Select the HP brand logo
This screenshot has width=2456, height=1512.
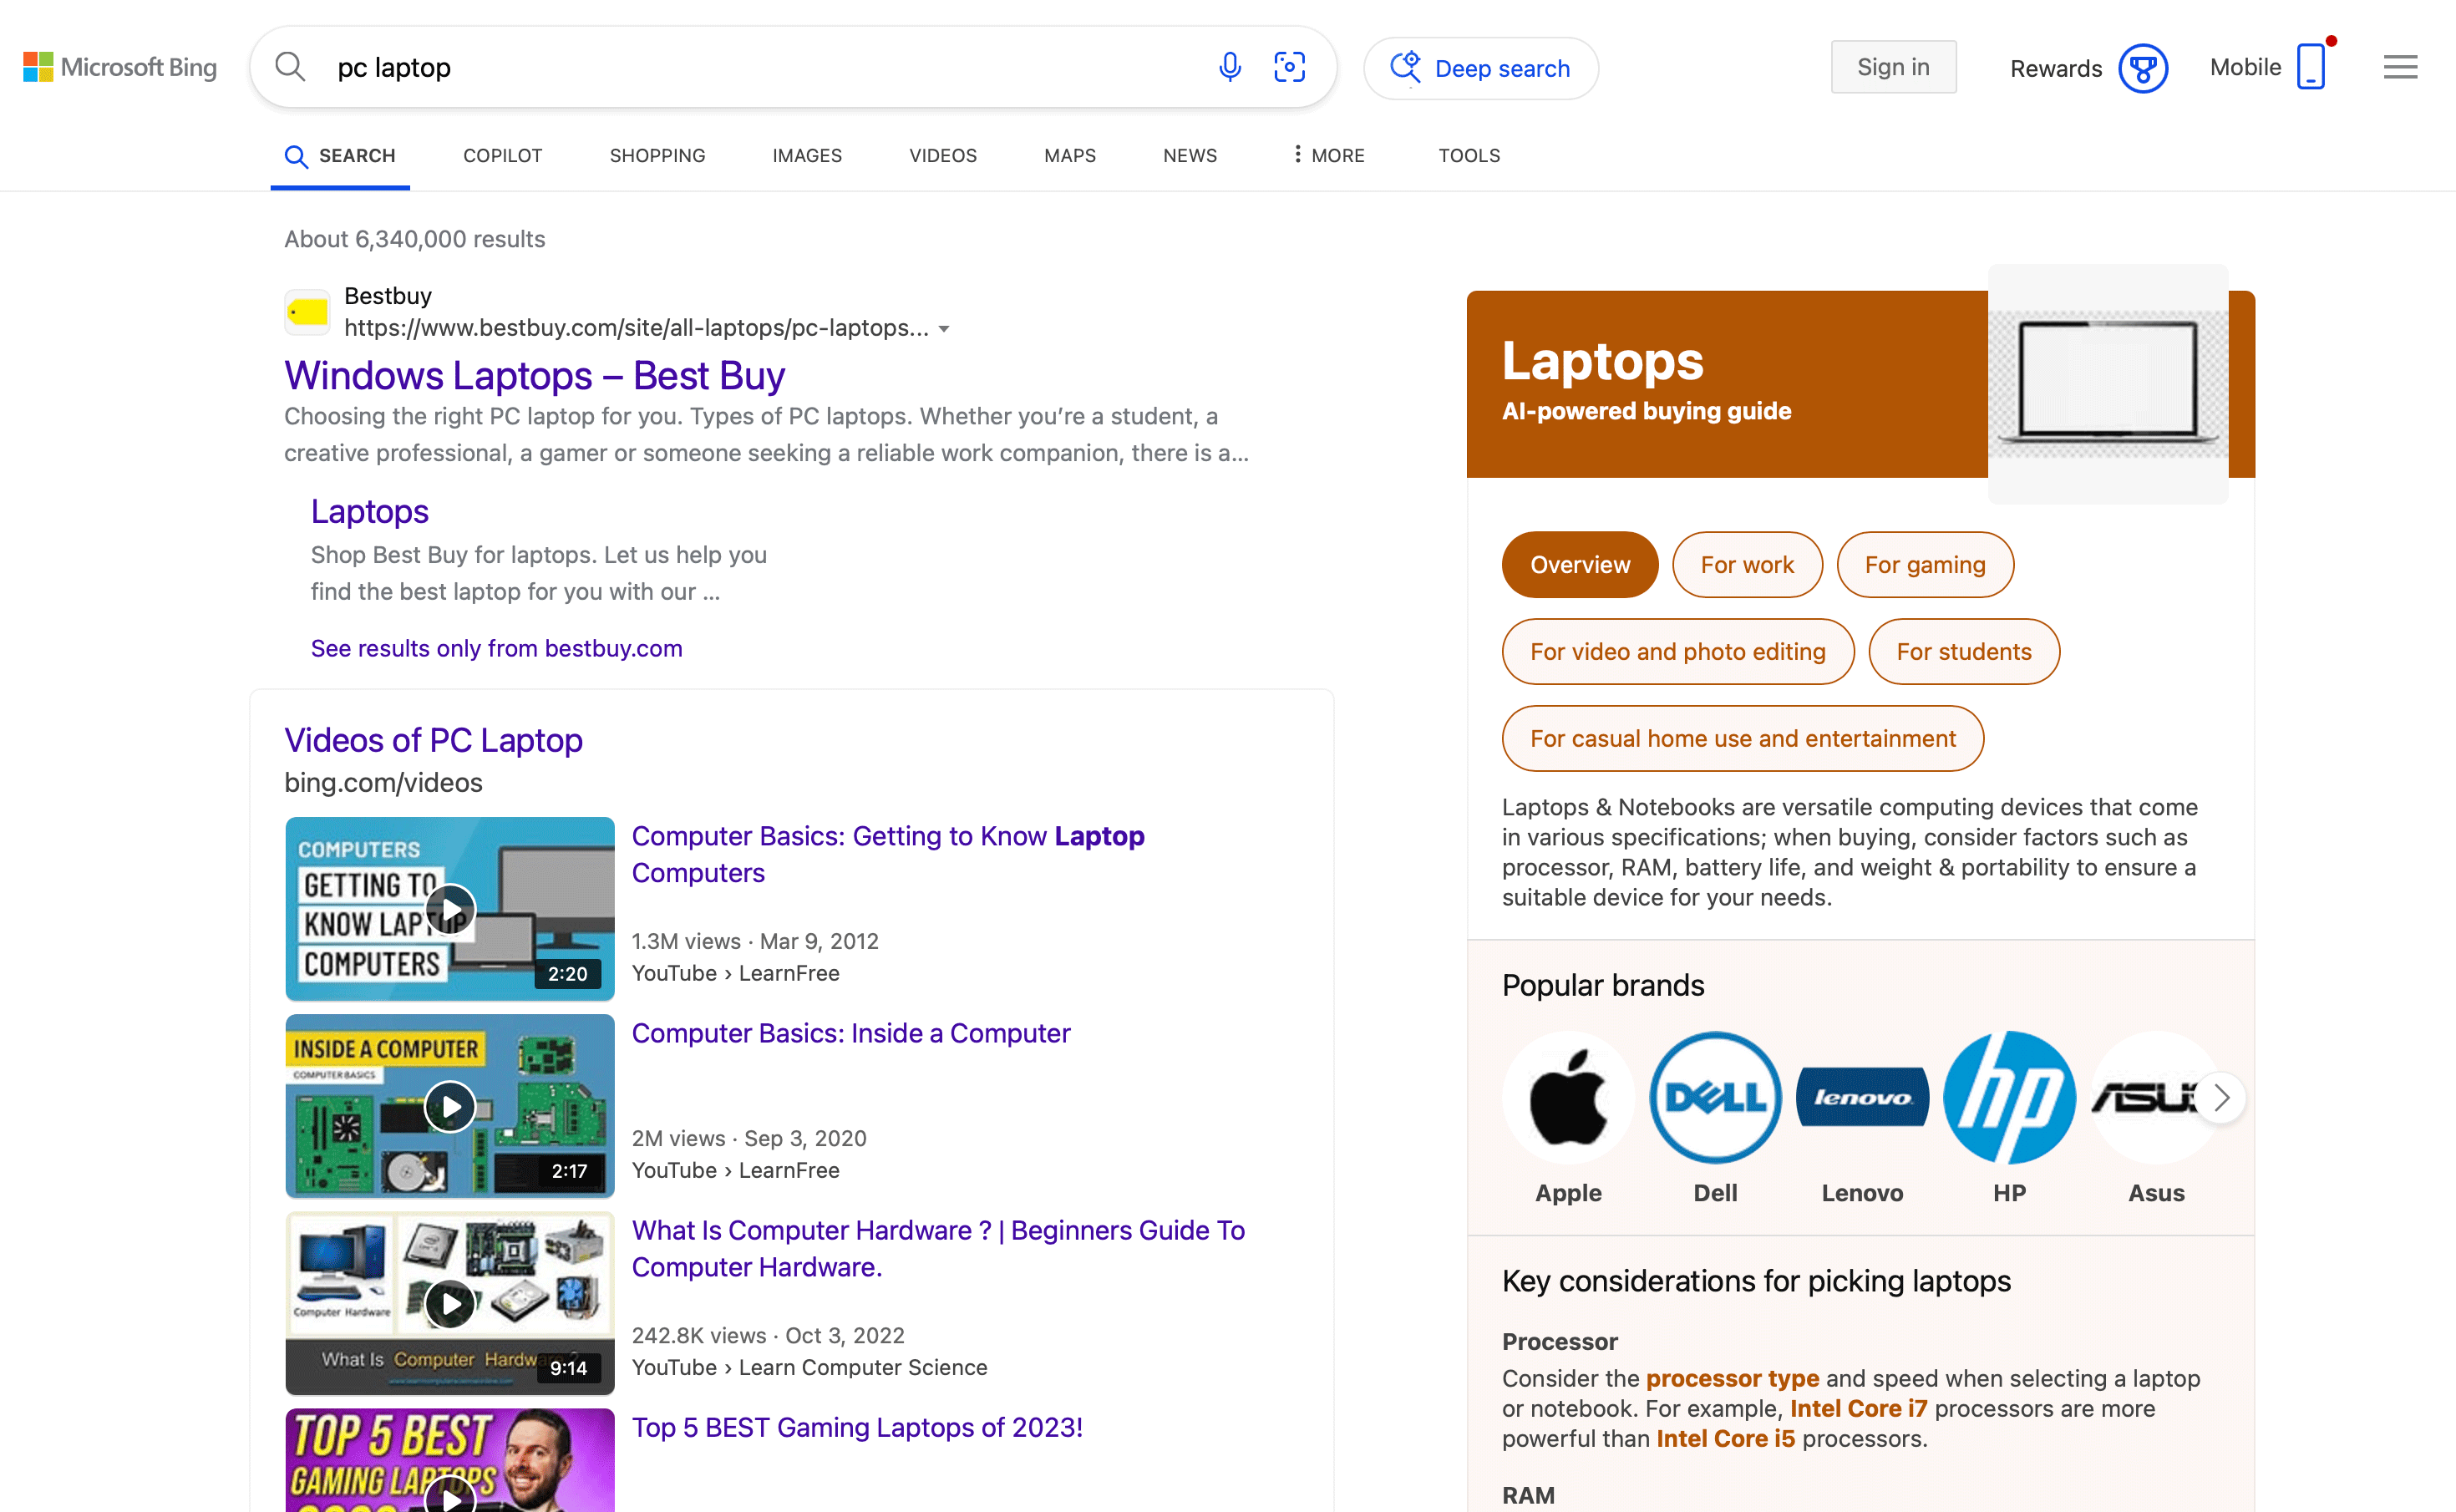[x=2009, y=1097]
